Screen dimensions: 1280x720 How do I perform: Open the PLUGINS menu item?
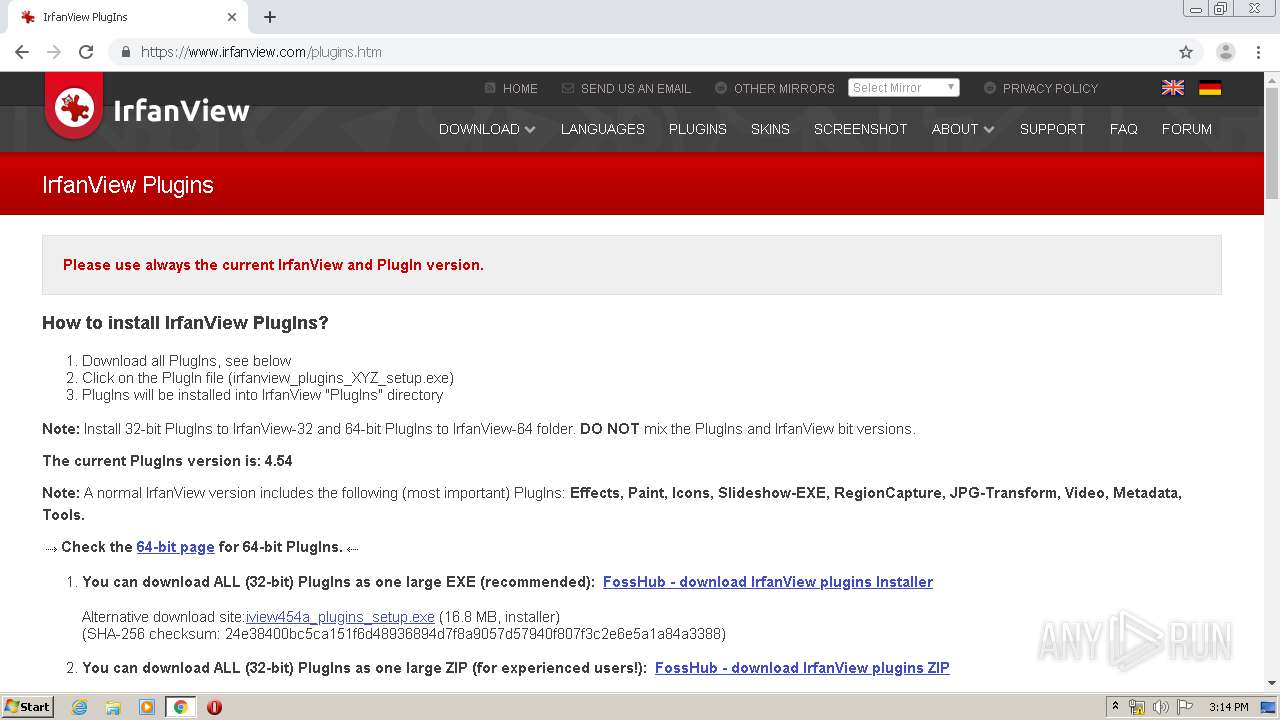pos(697,129)
